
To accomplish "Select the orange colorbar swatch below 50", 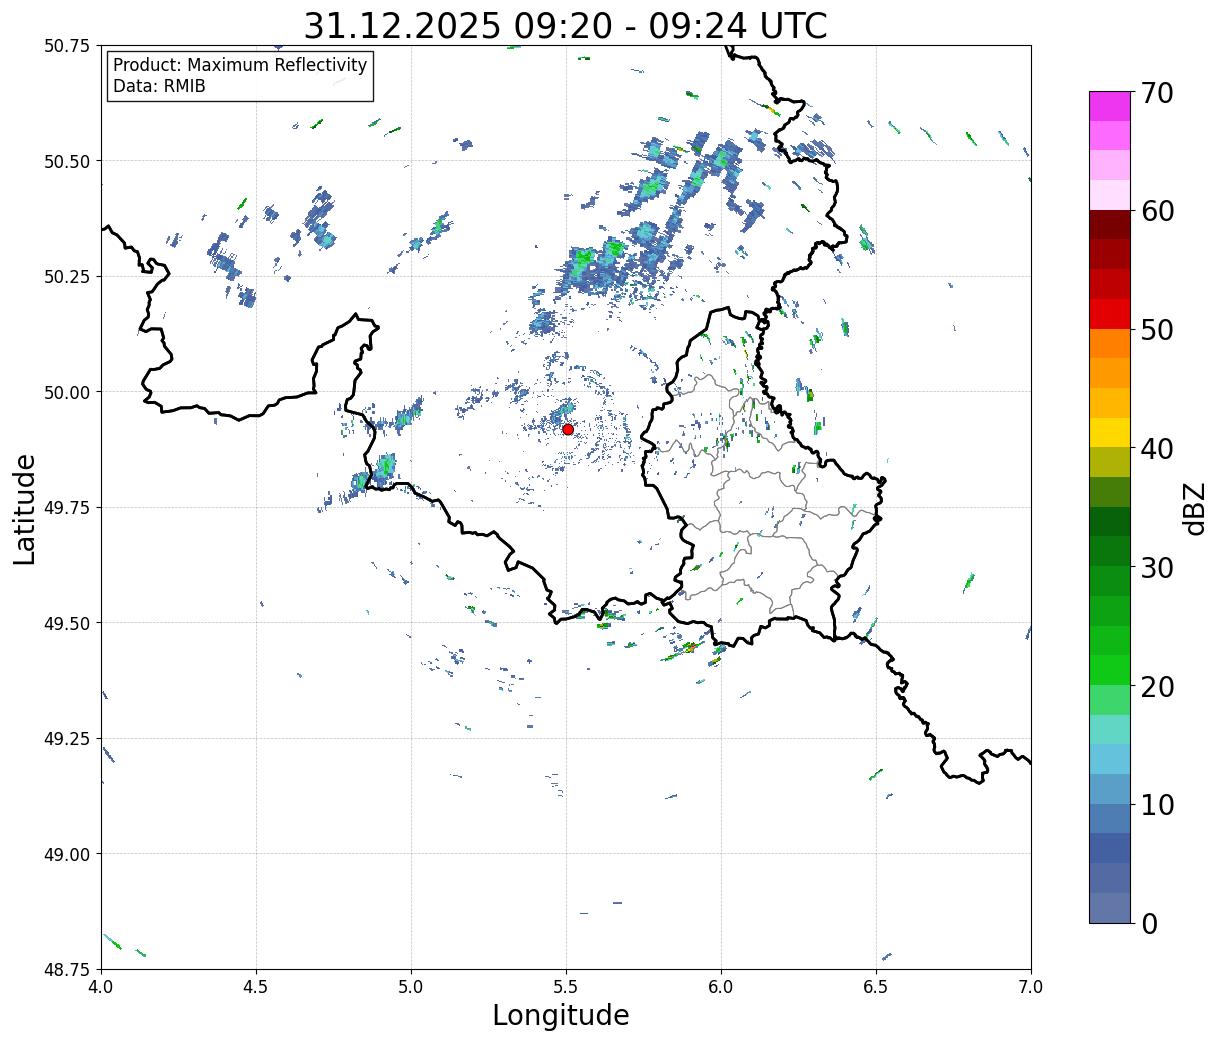I will click(1109, 343).
